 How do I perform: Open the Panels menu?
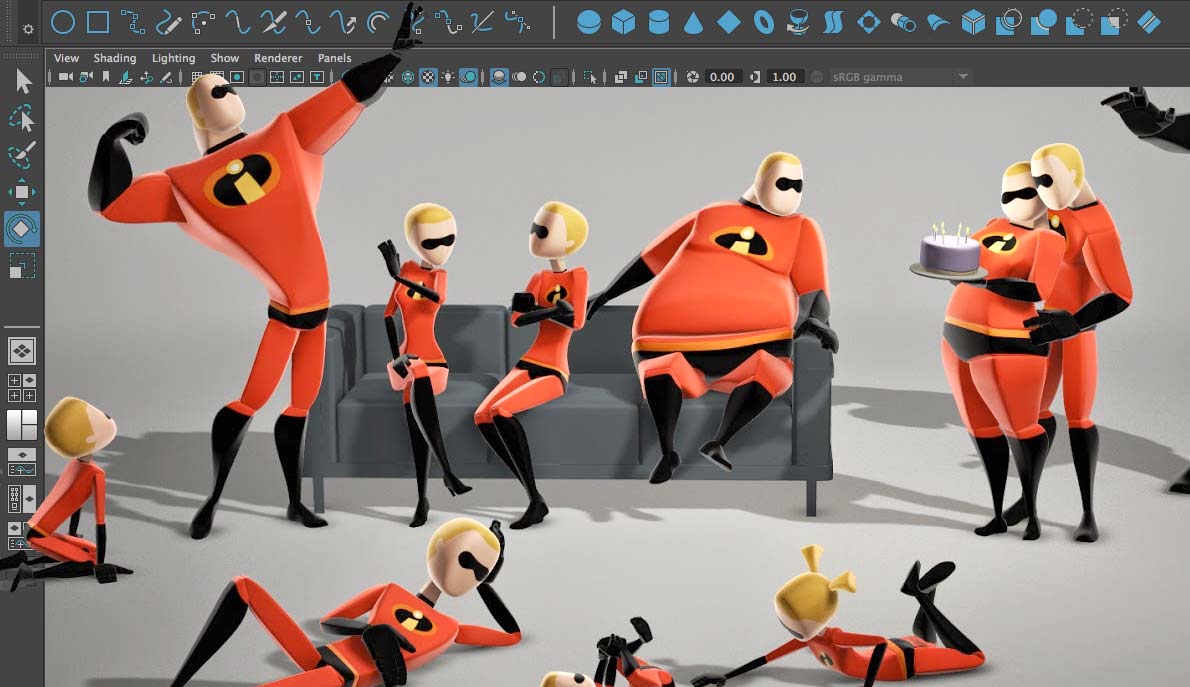tap(334, 58)
